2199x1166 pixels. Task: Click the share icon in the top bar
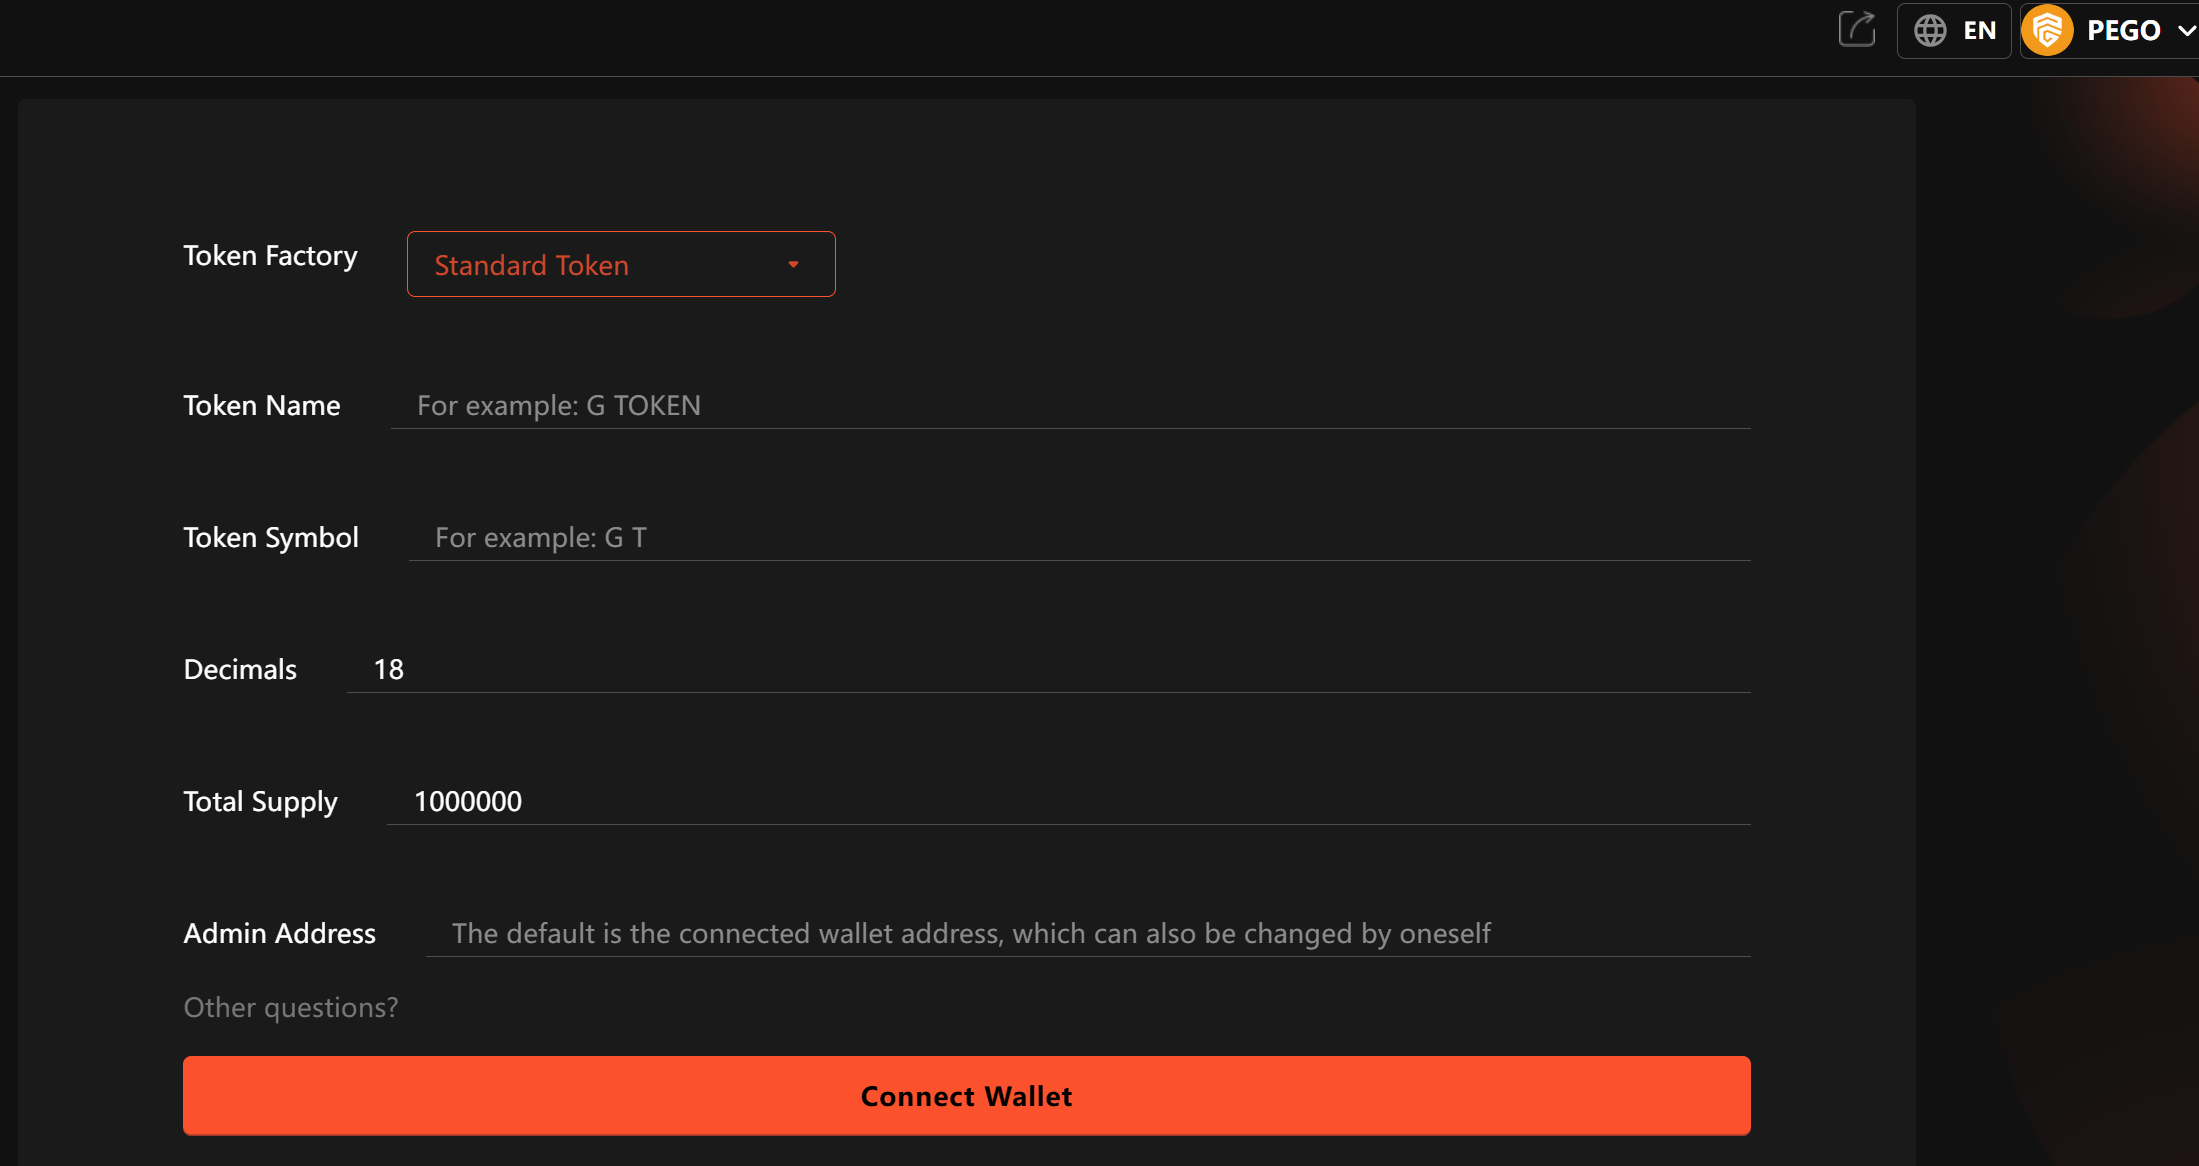[1857, 29]
